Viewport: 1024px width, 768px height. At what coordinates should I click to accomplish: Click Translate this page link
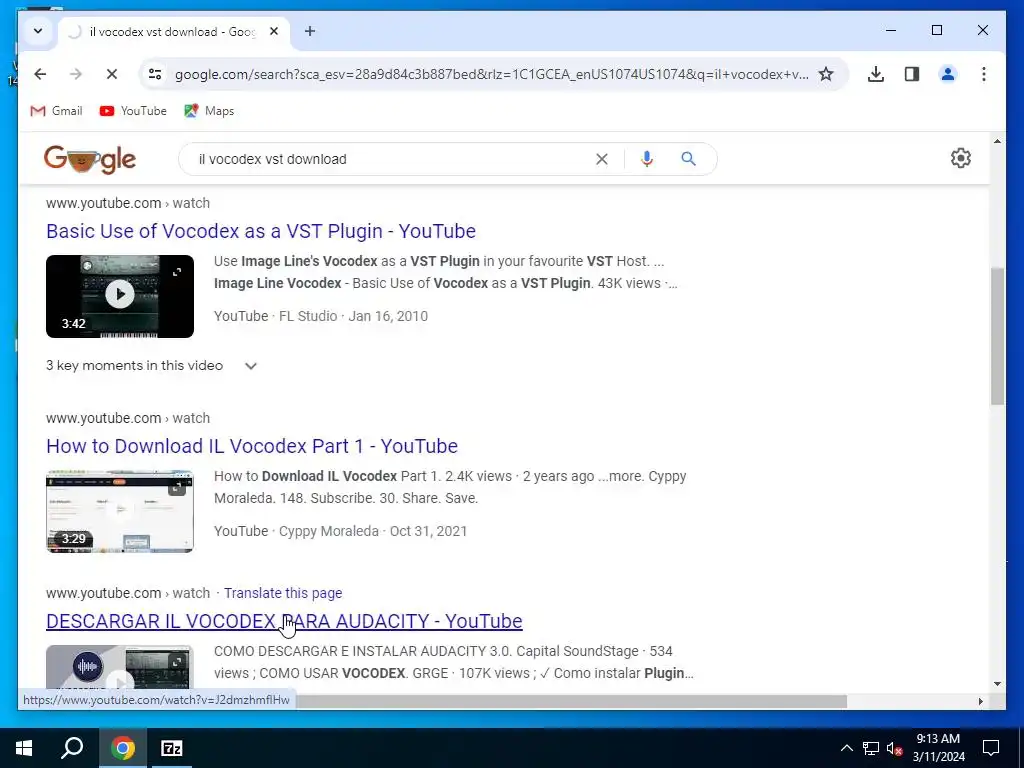pyautogui.click(x=283, y=594)
